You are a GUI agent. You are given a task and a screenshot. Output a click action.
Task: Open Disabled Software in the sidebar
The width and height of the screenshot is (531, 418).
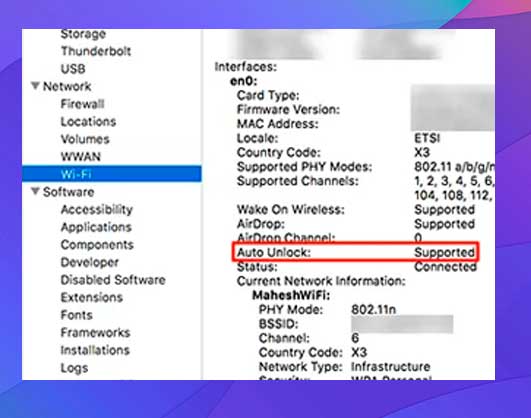(x=113, y=280)
